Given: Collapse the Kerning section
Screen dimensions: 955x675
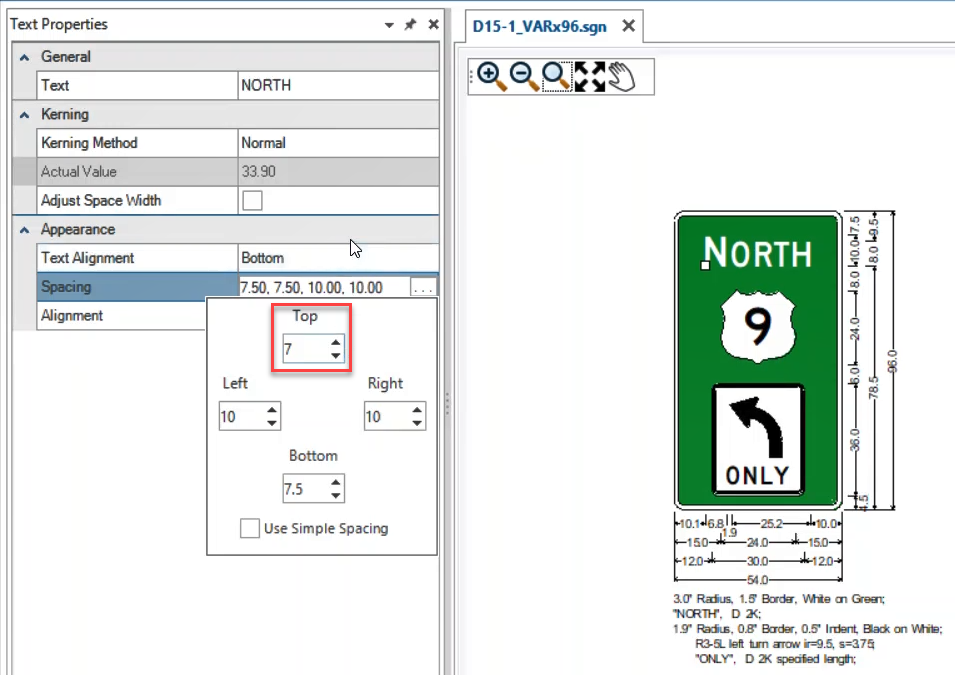Looking at the screenshot, I should [x=24, y=115].
